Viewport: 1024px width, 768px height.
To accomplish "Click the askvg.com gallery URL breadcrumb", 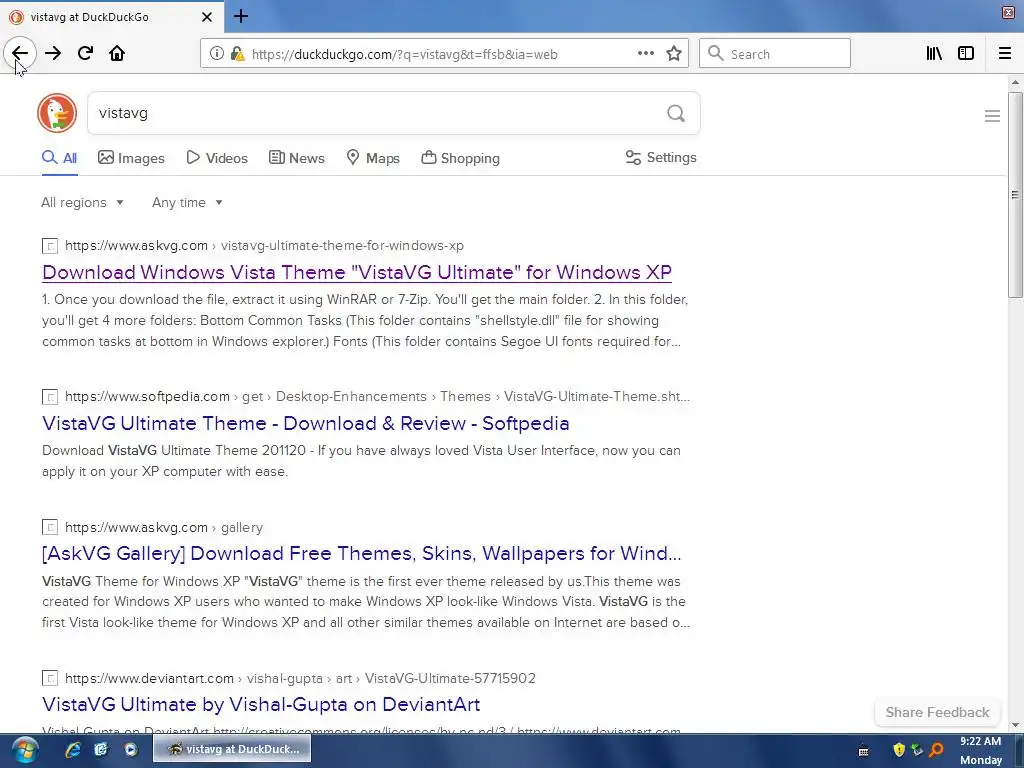I will [x=164, y=527].
